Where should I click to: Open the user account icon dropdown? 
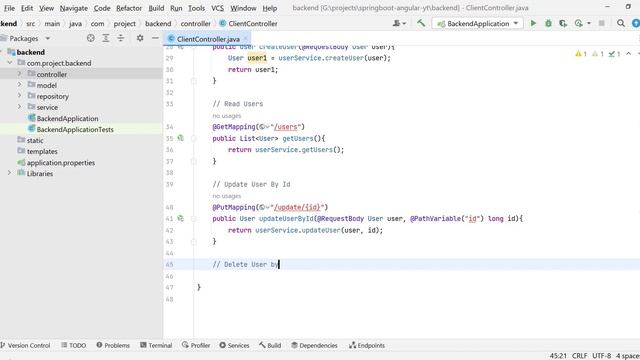coord(399,24)
